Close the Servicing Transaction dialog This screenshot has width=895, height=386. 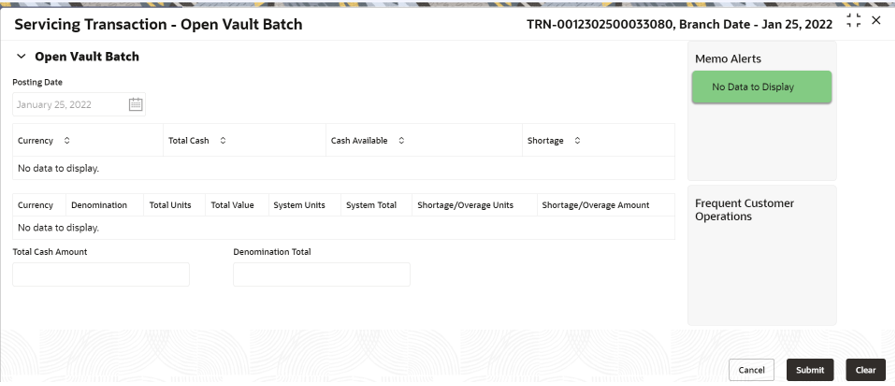point(876,21)
